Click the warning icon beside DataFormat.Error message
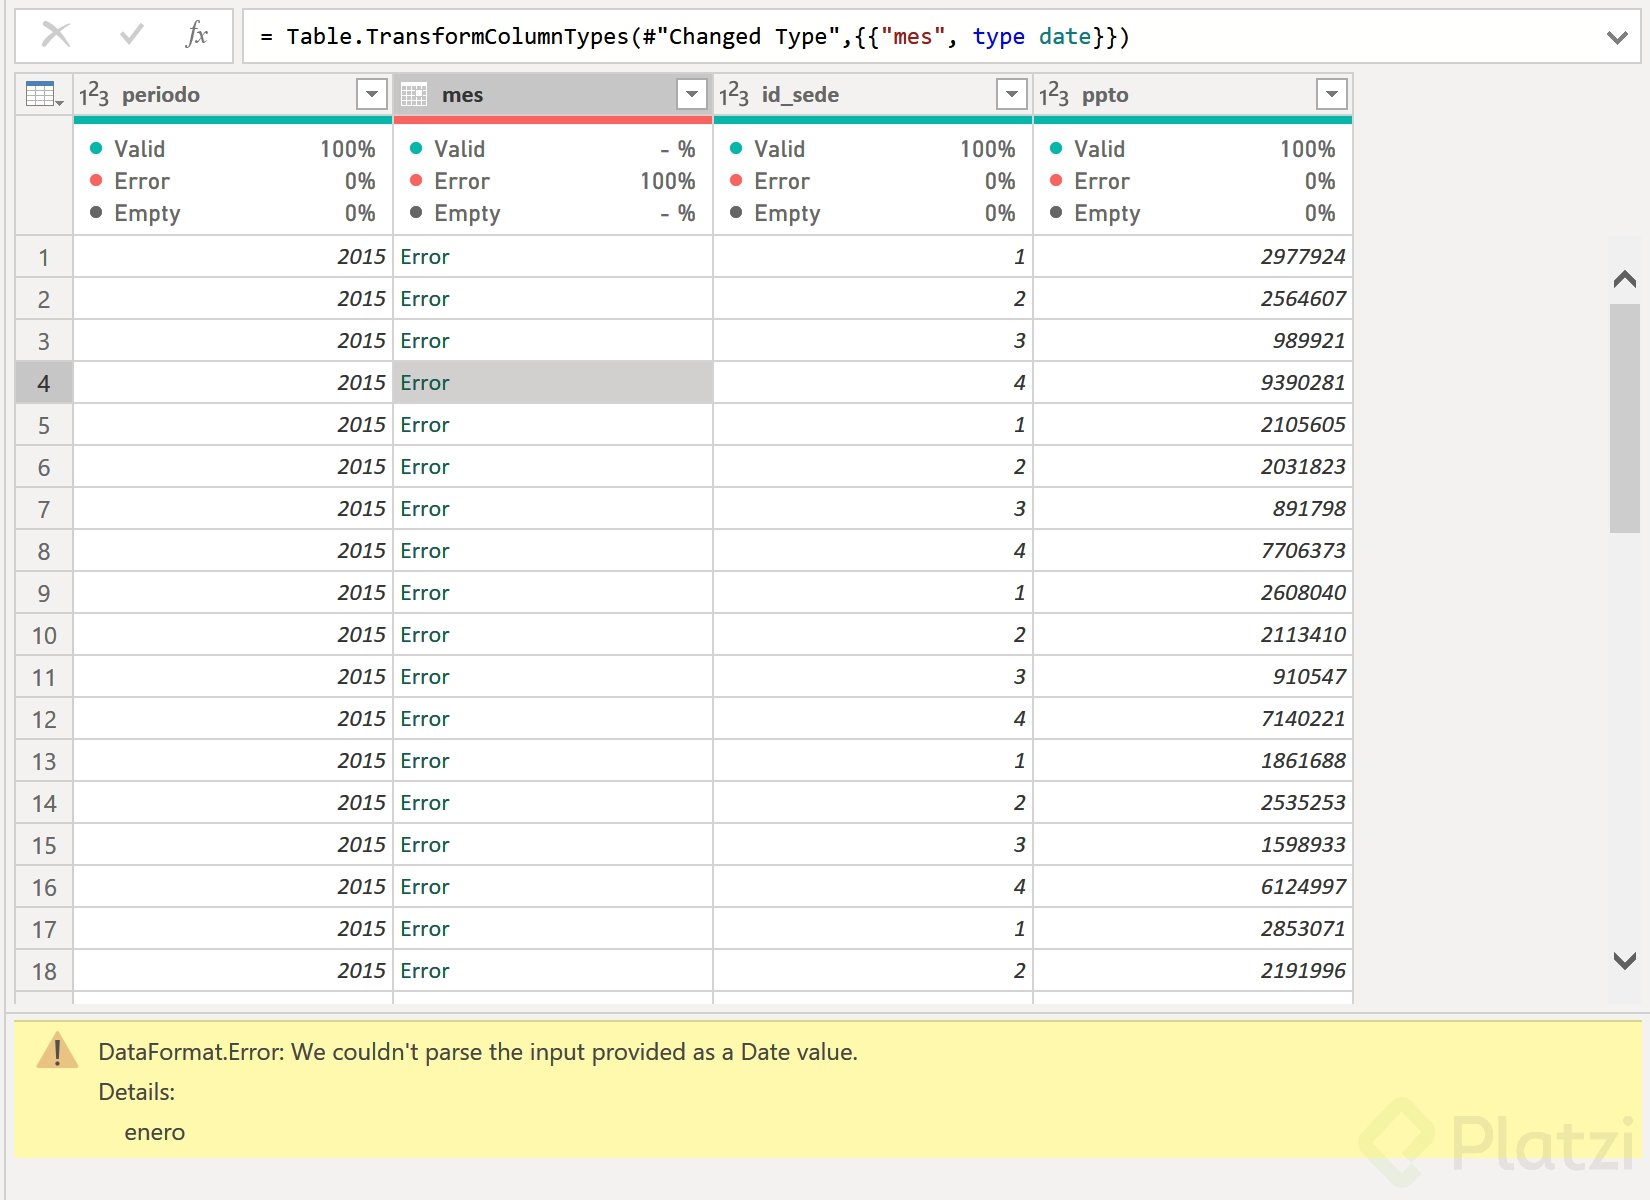Screen dimensions: 1650x1200 tap(57, 1053)
